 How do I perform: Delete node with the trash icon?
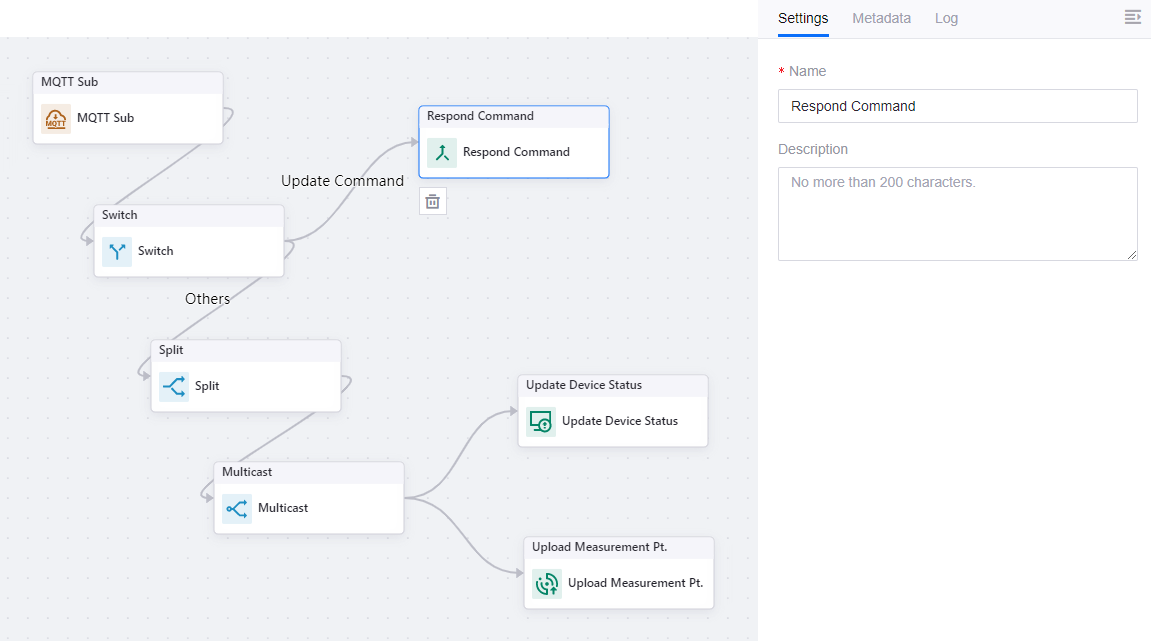(x=433, y=201)
